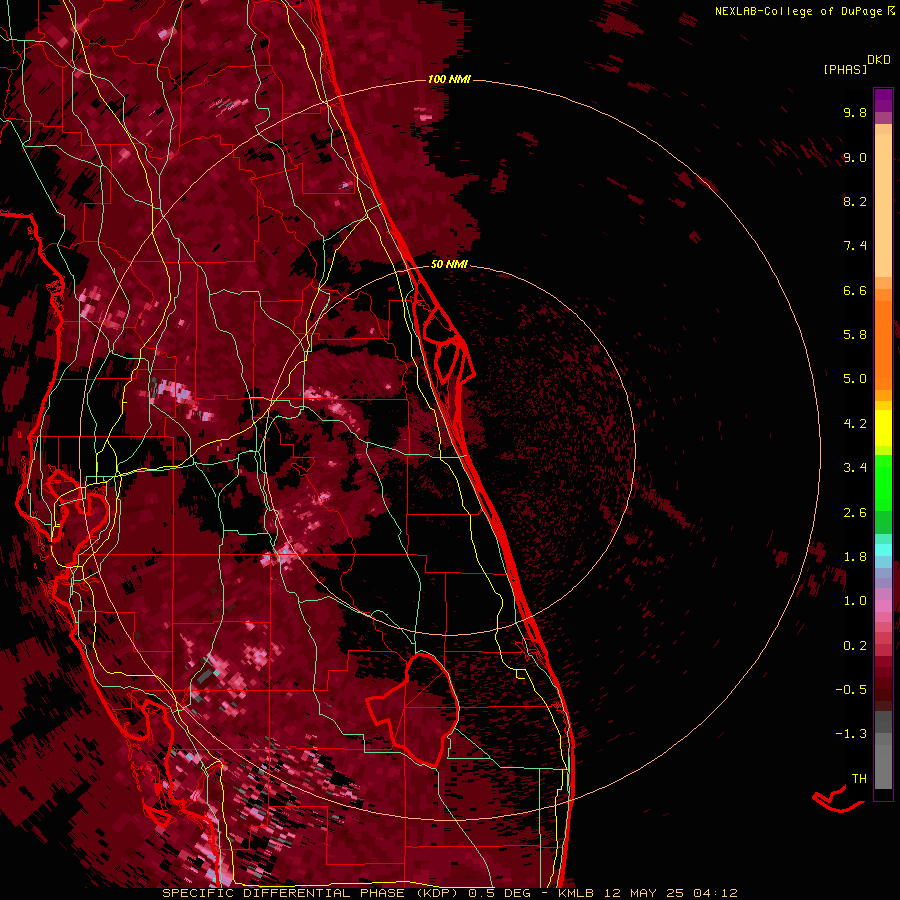Screen dimensions: 900x900
Task: Click the -0.5 value on the scale
Action: [851, 690]
